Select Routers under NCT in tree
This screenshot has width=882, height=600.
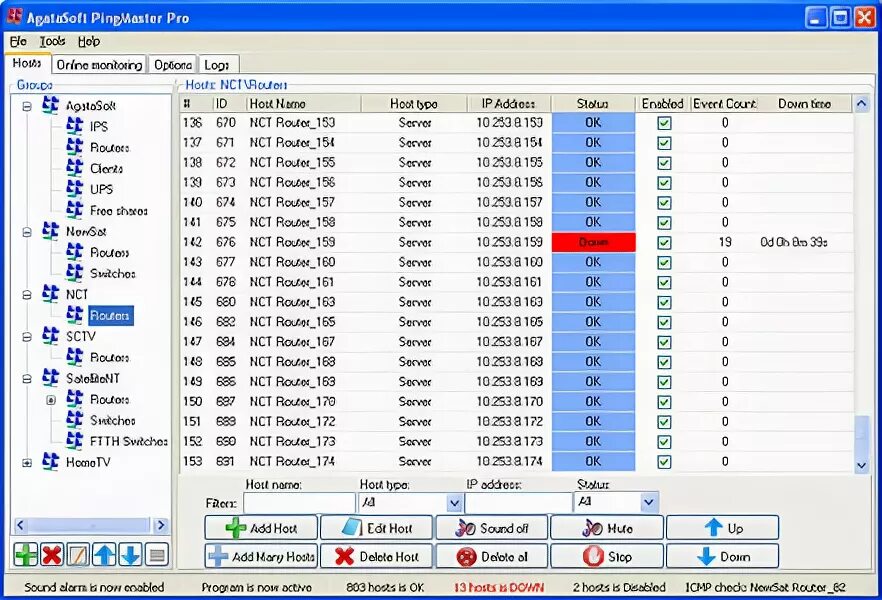click(x=110, y=315)
